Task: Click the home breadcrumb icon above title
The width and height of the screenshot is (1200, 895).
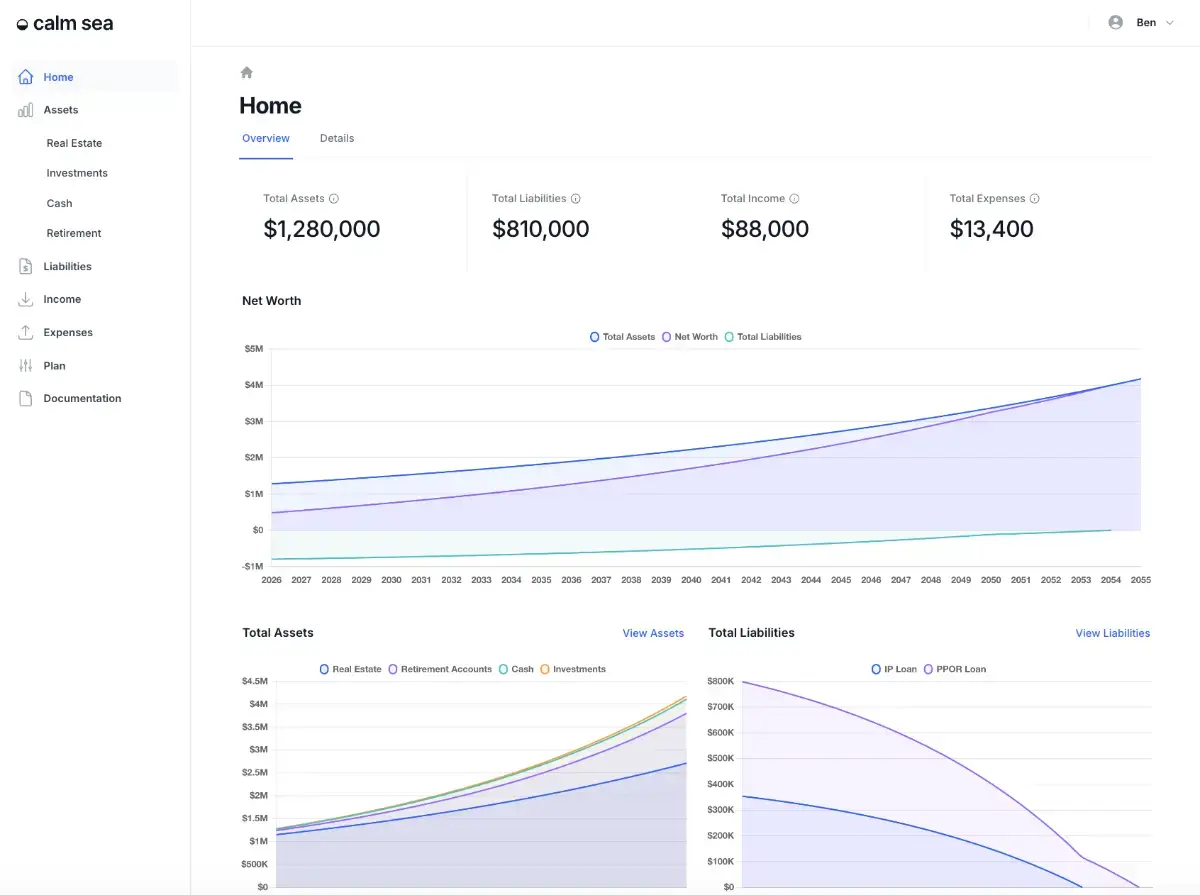Action: 247,73
